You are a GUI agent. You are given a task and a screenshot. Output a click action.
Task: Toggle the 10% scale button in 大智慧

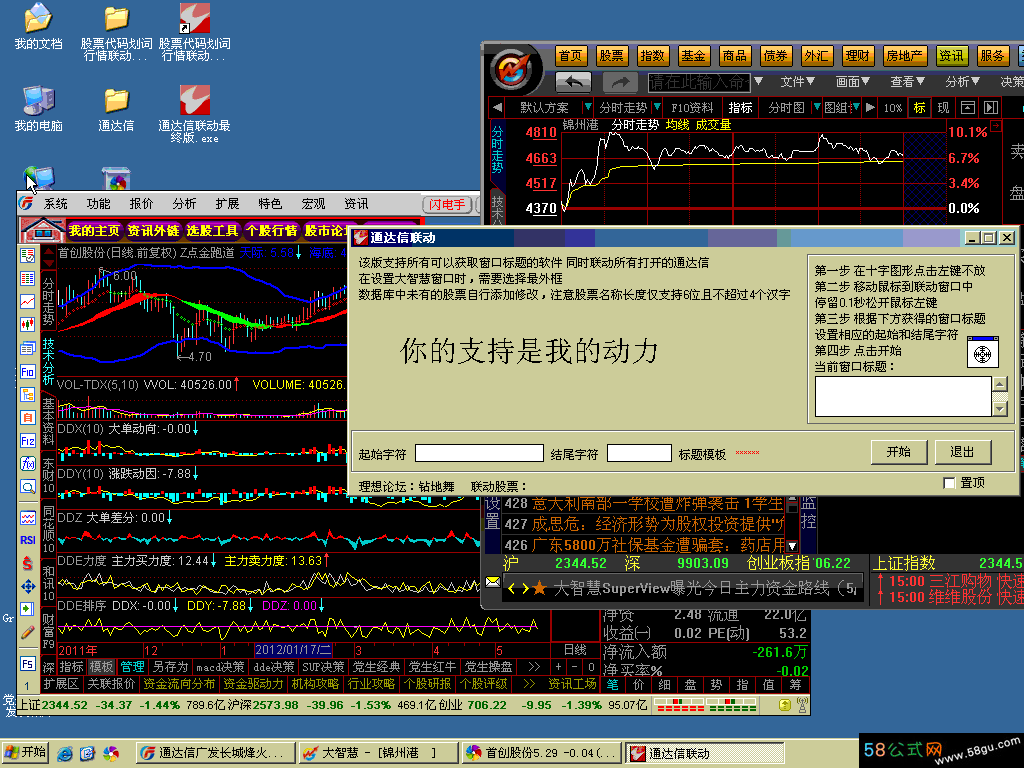[x=893, y=108]
